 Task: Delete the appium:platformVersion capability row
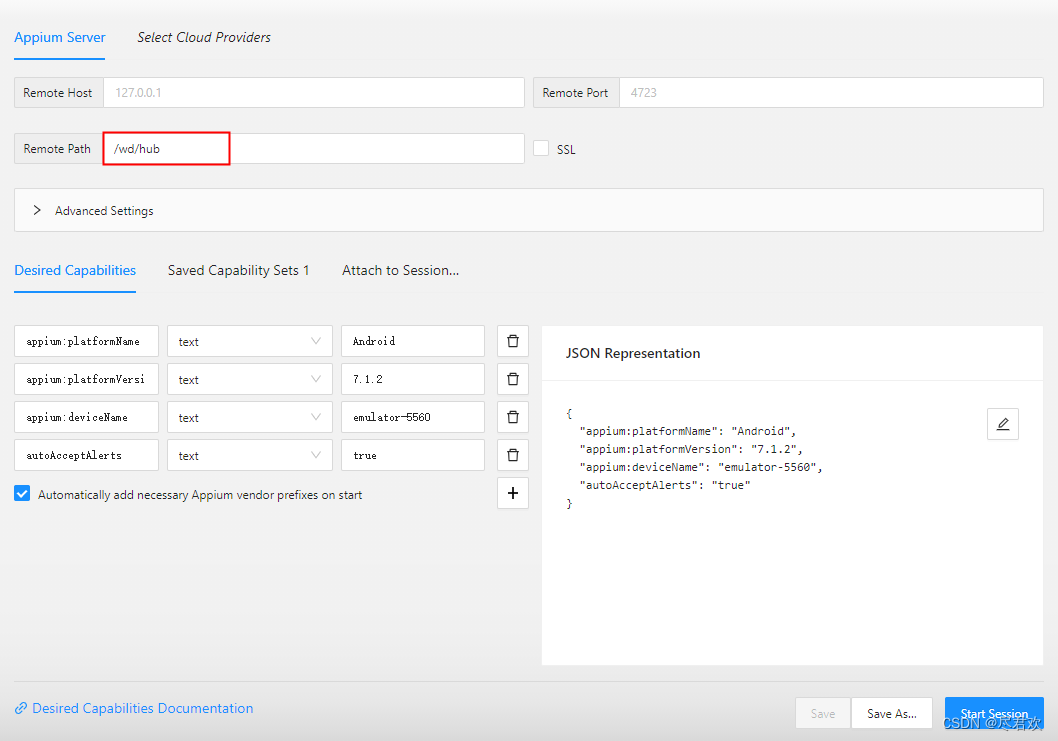pyautogui.click(x=513, y=379)
